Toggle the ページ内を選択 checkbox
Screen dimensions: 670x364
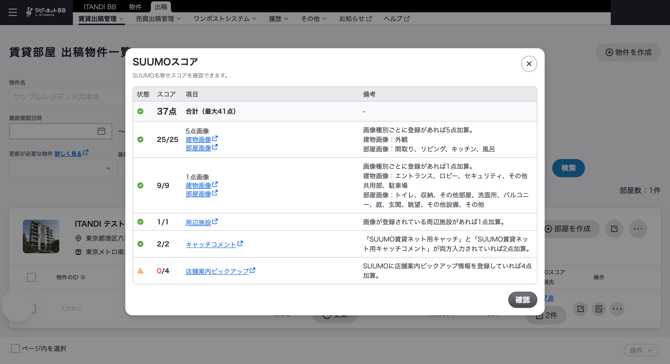(x=15, y=349)
